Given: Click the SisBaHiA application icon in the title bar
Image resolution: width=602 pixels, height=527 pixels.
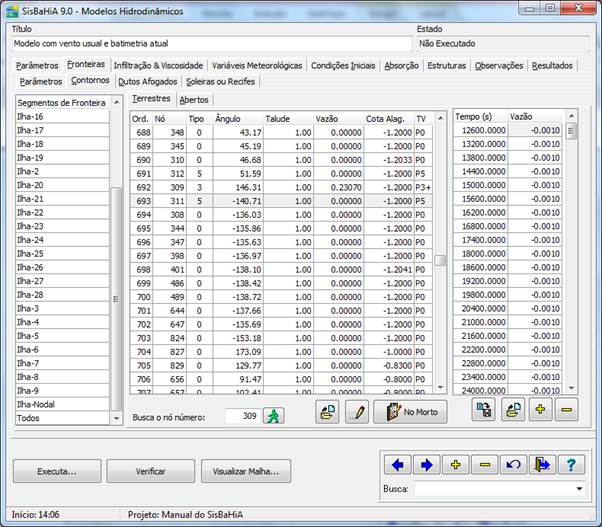Looking at the screenshot, I should tap(12, 11).
